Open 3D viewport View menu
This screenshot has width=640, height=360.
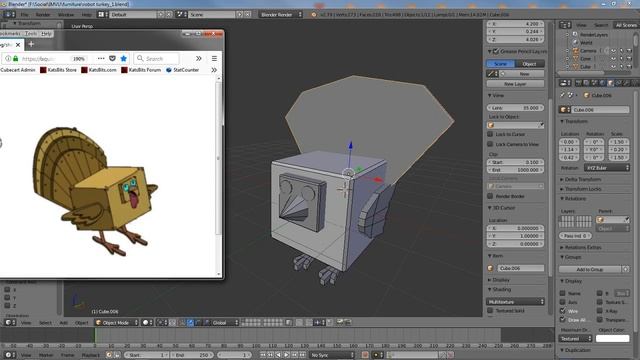point(26,323)
